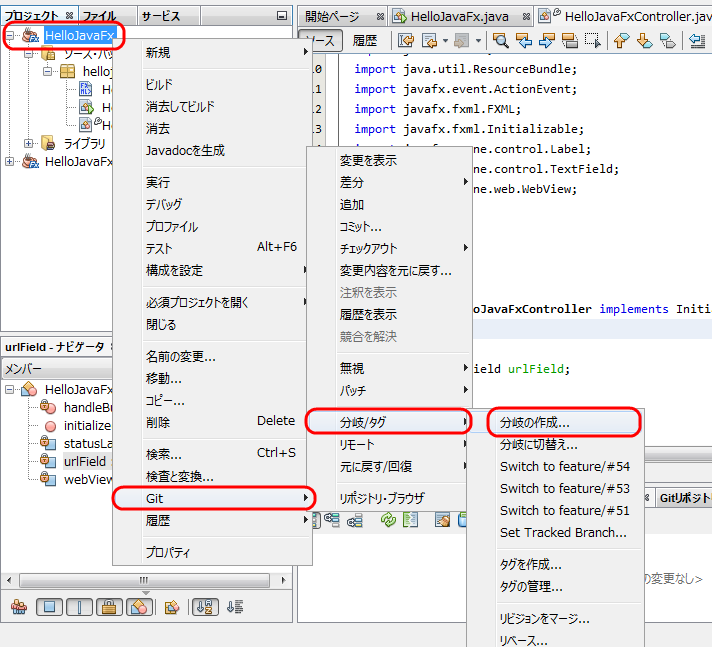Minimize the Projects panel group

point(282,16)
